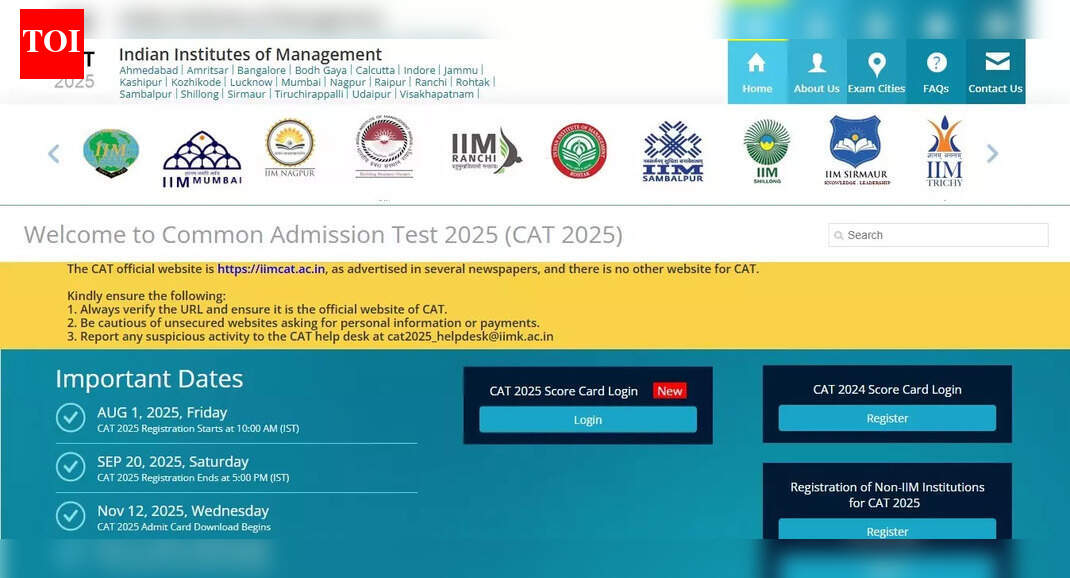The width and height of the screenshot is (1070, 578).
Task: Select the IIM Sambalpur logo
Action: click(673, 150)
